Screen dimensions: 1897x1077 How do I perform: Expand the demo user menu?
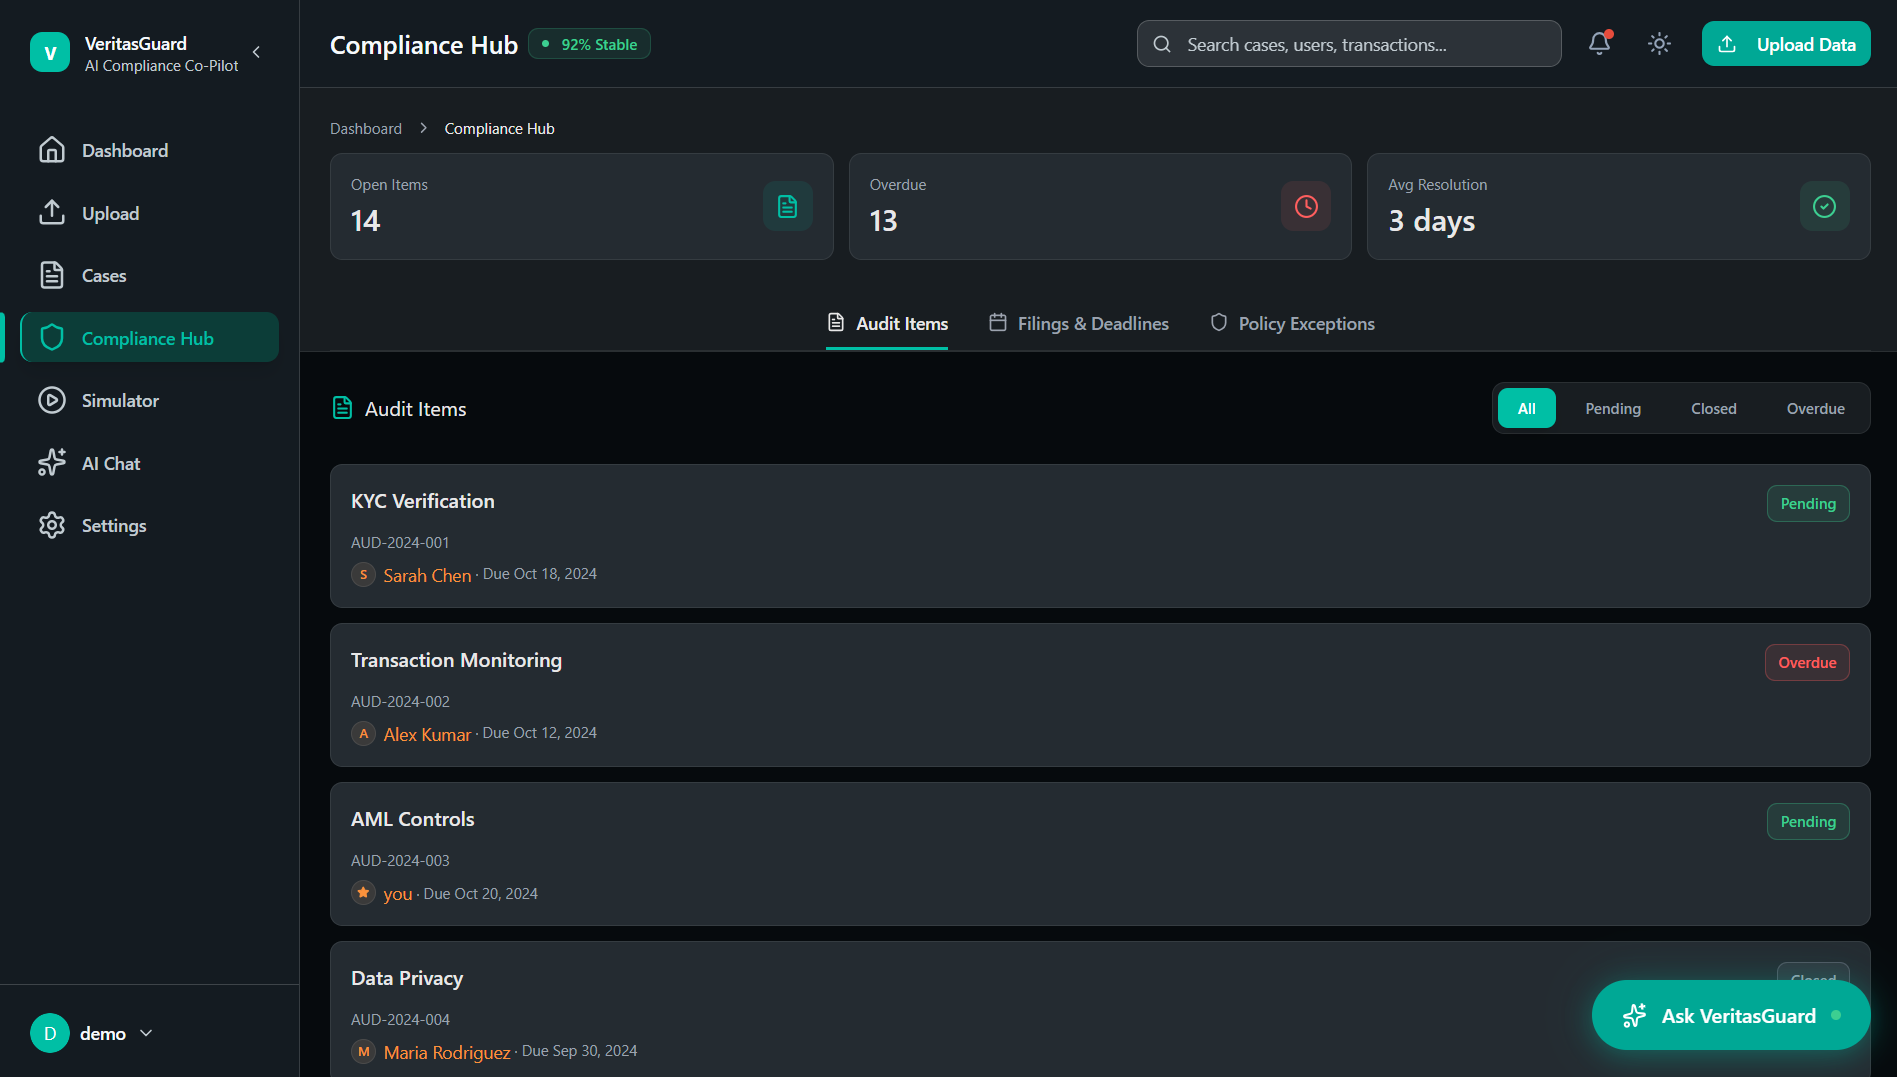[x=92, y=1033]
